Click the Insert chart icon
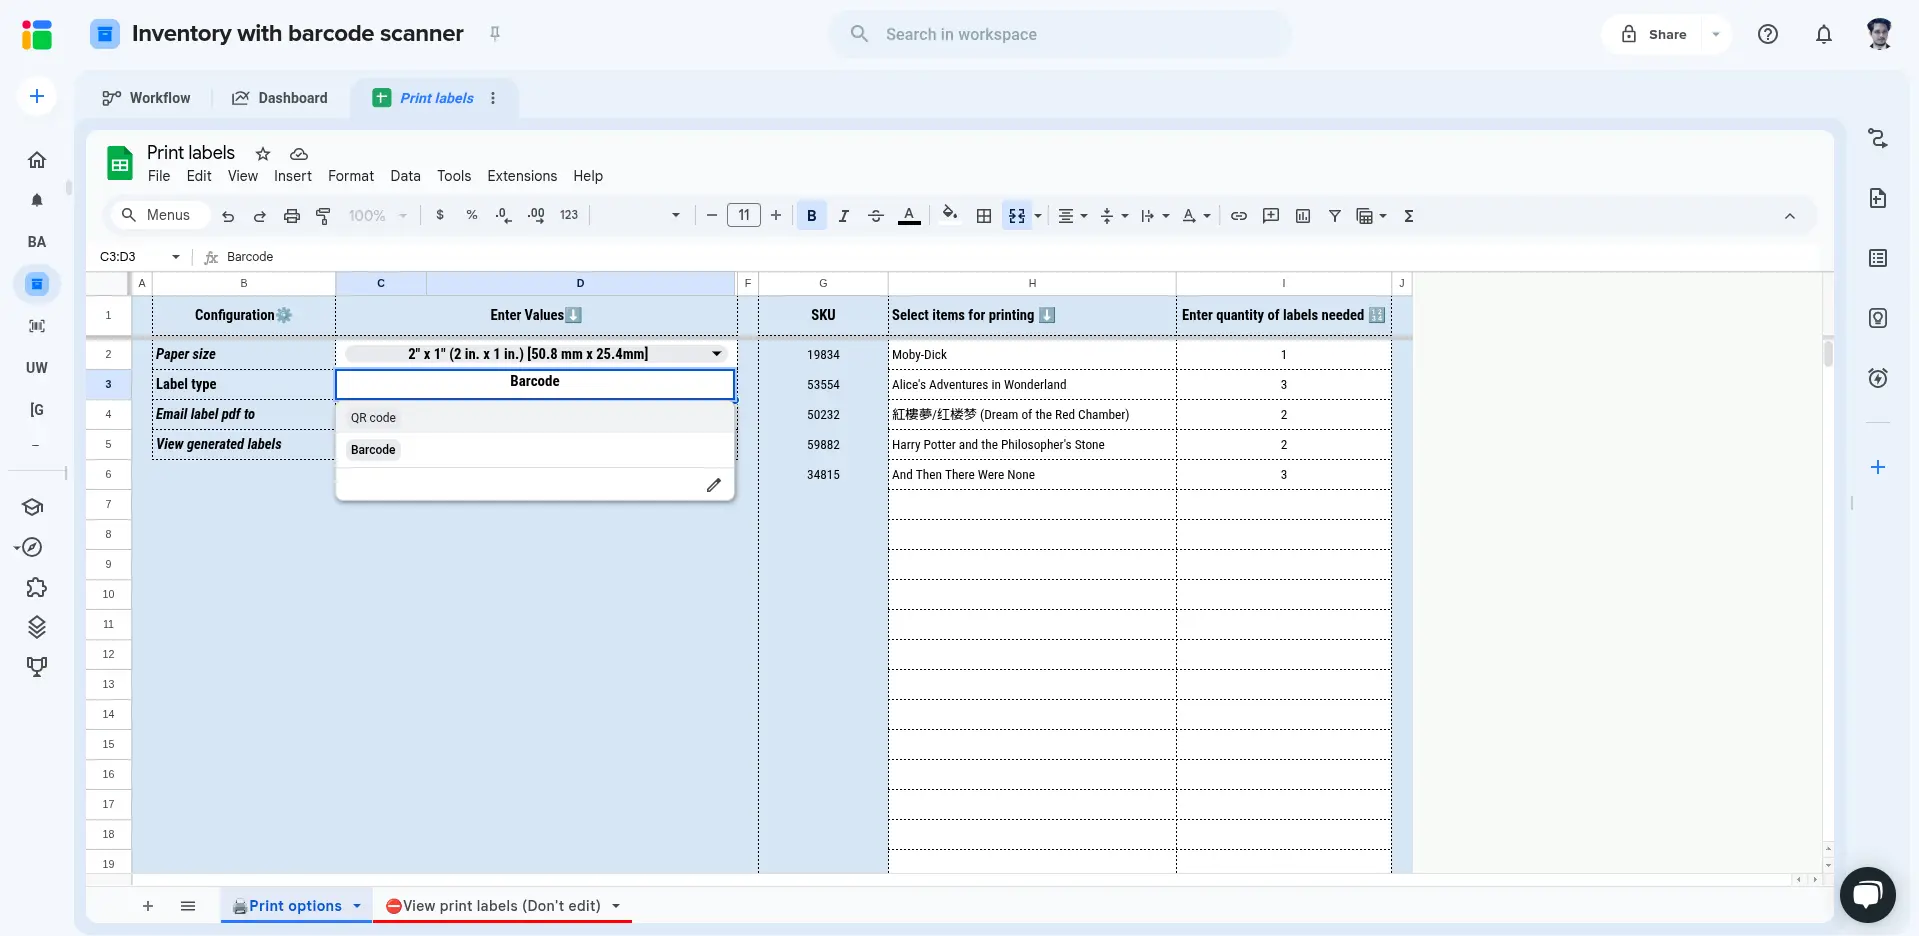 [1302, 216]
